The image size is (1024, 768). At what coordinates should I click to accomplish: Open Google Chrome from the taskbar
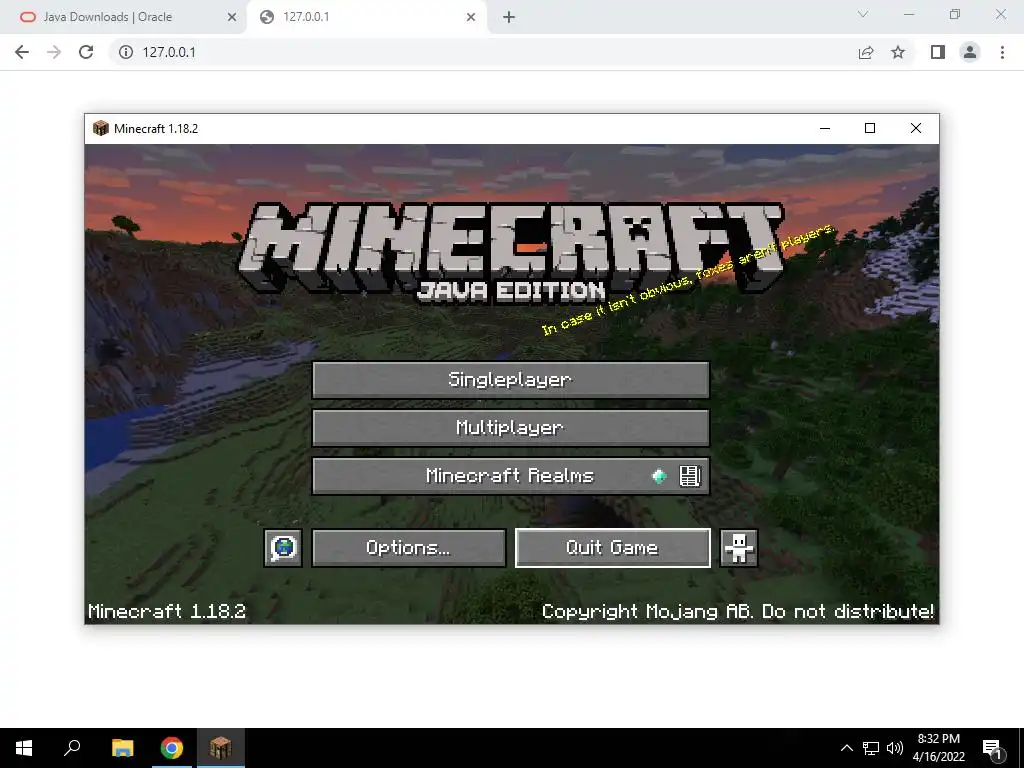point(172,748)
